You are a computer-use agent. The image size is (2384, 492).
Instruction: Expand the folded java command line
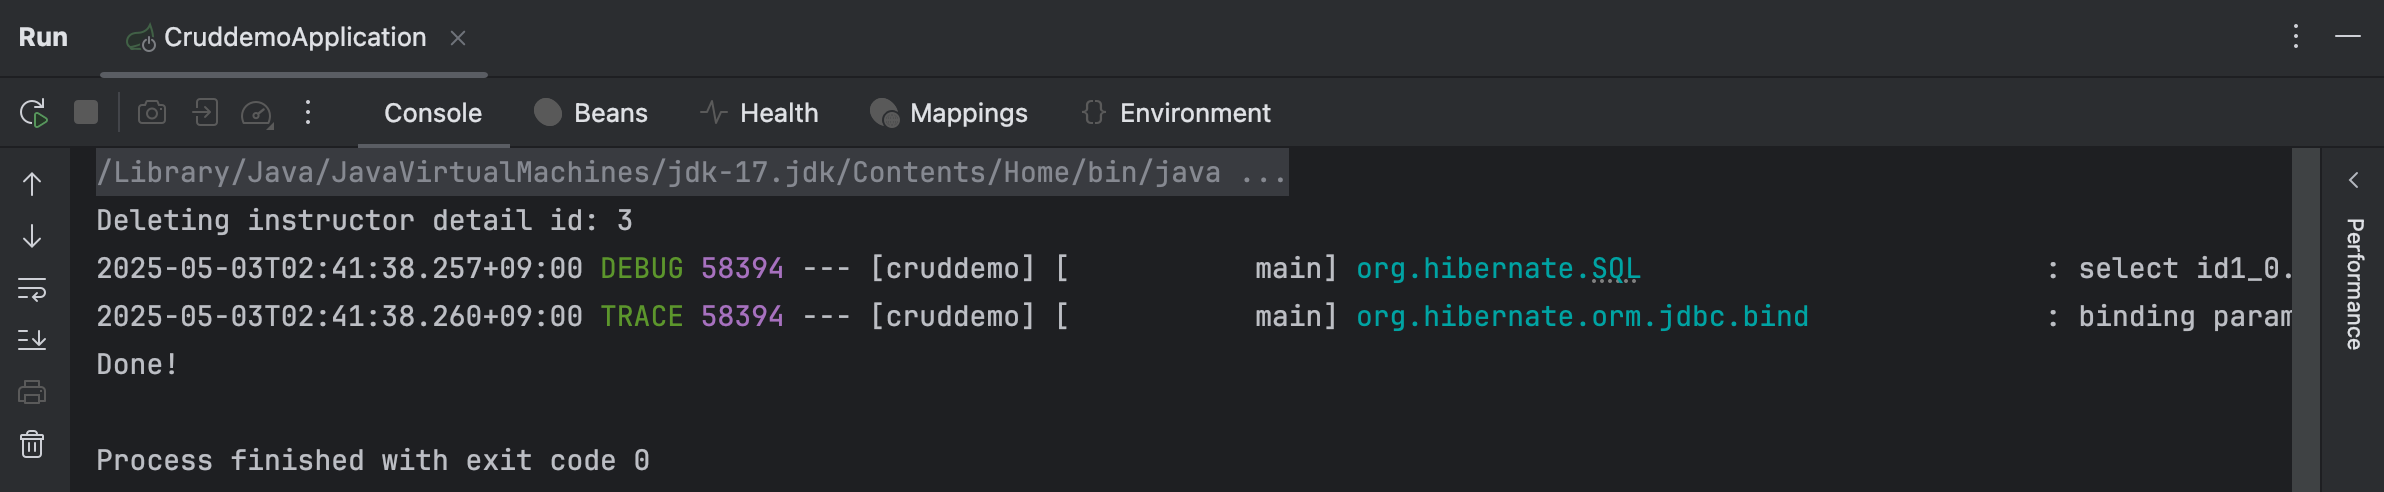[x=1263, y=173]
